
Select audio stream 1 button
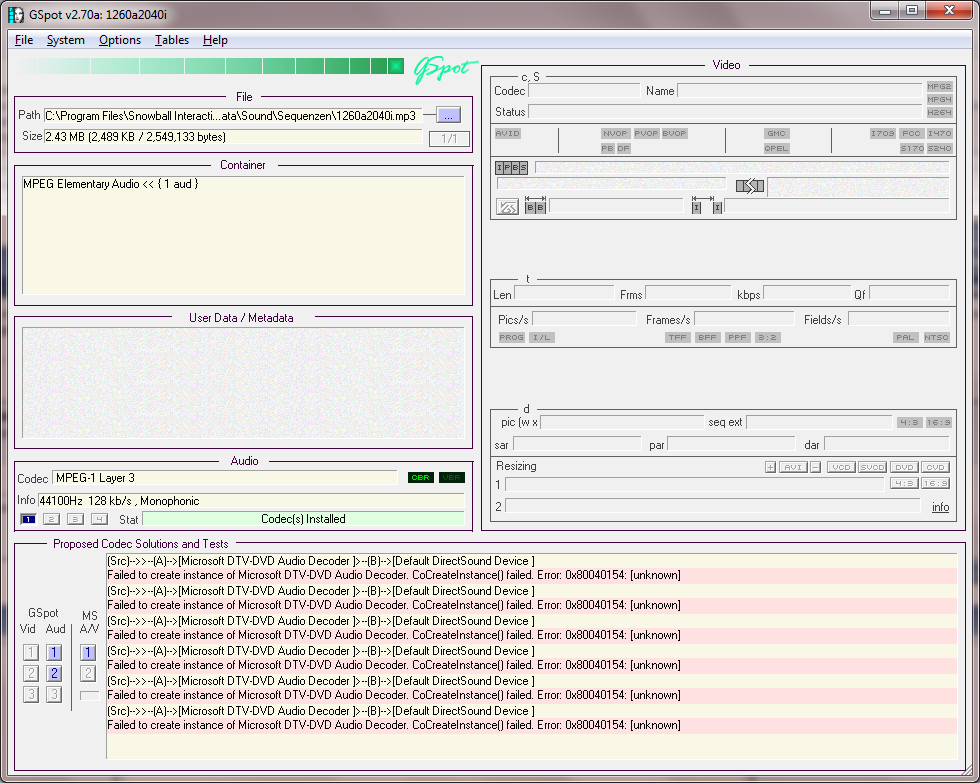28,519
